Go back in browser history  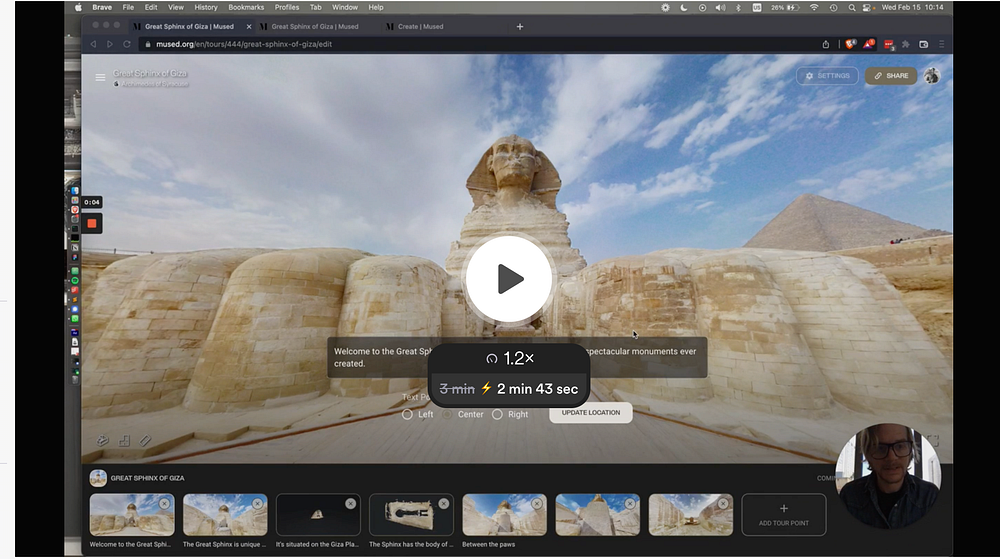tap(94, 44)
